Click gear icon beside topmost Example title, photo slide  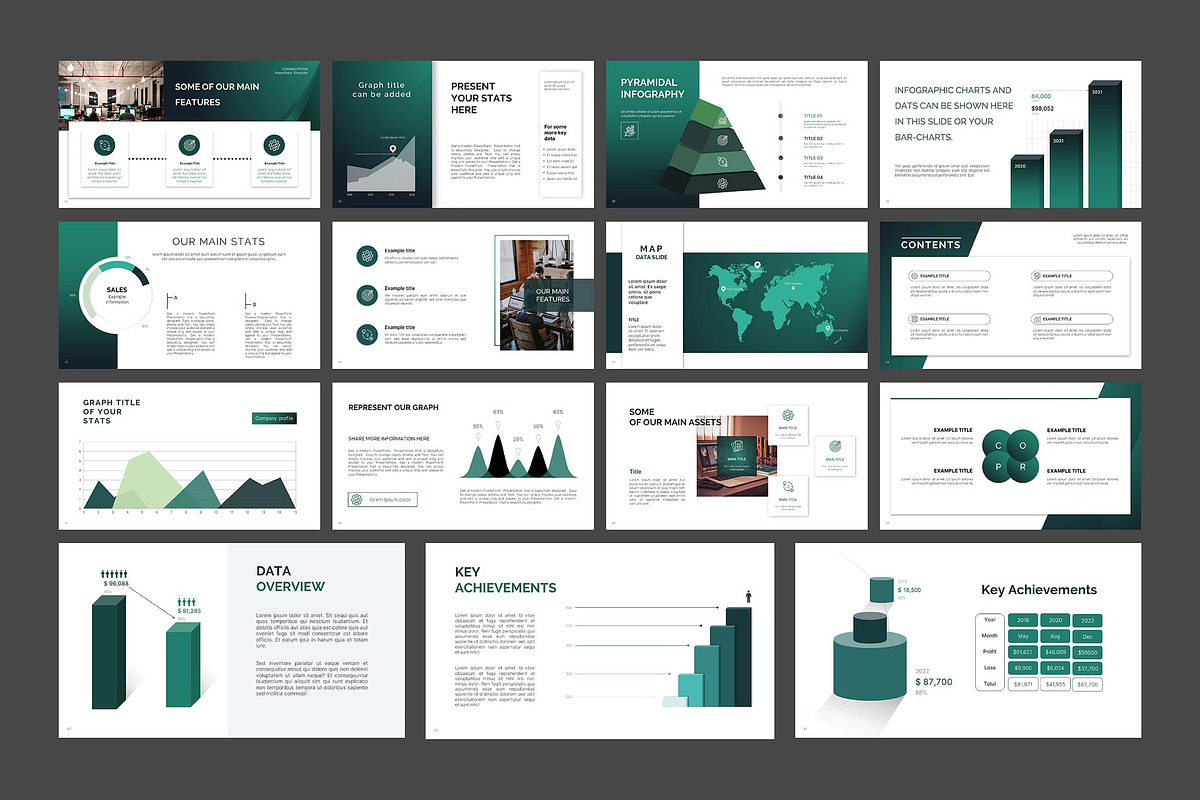(367, 255)
